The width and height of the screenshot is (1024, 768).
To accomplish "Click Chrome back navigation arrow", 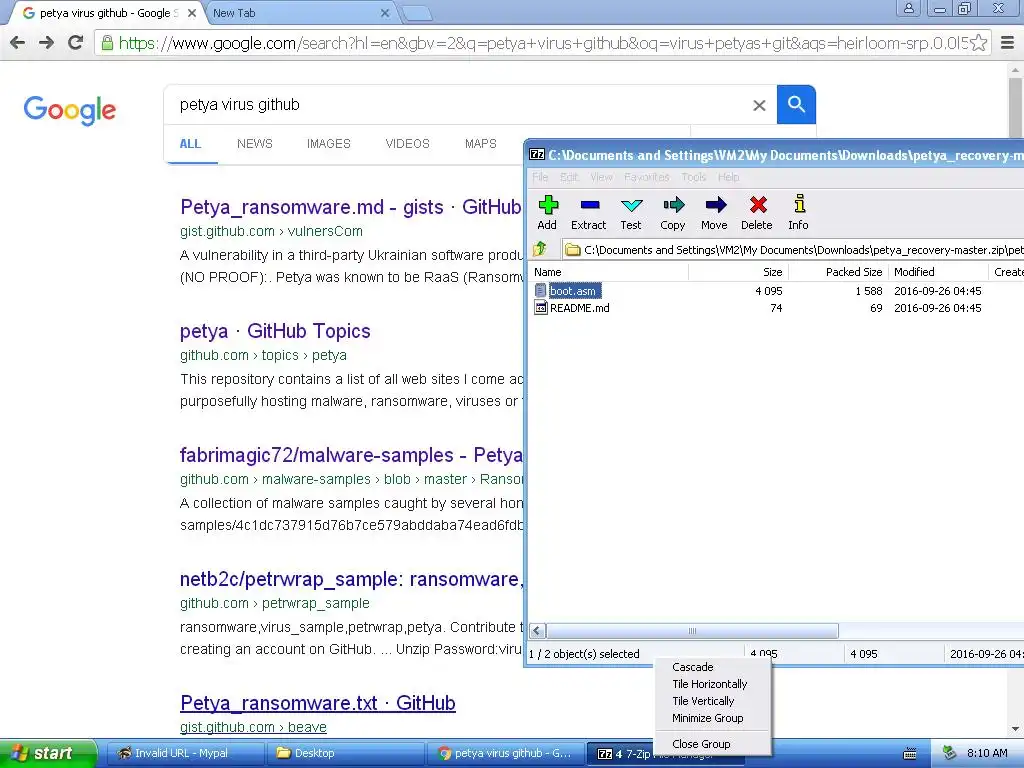I will tap(18, 43).
